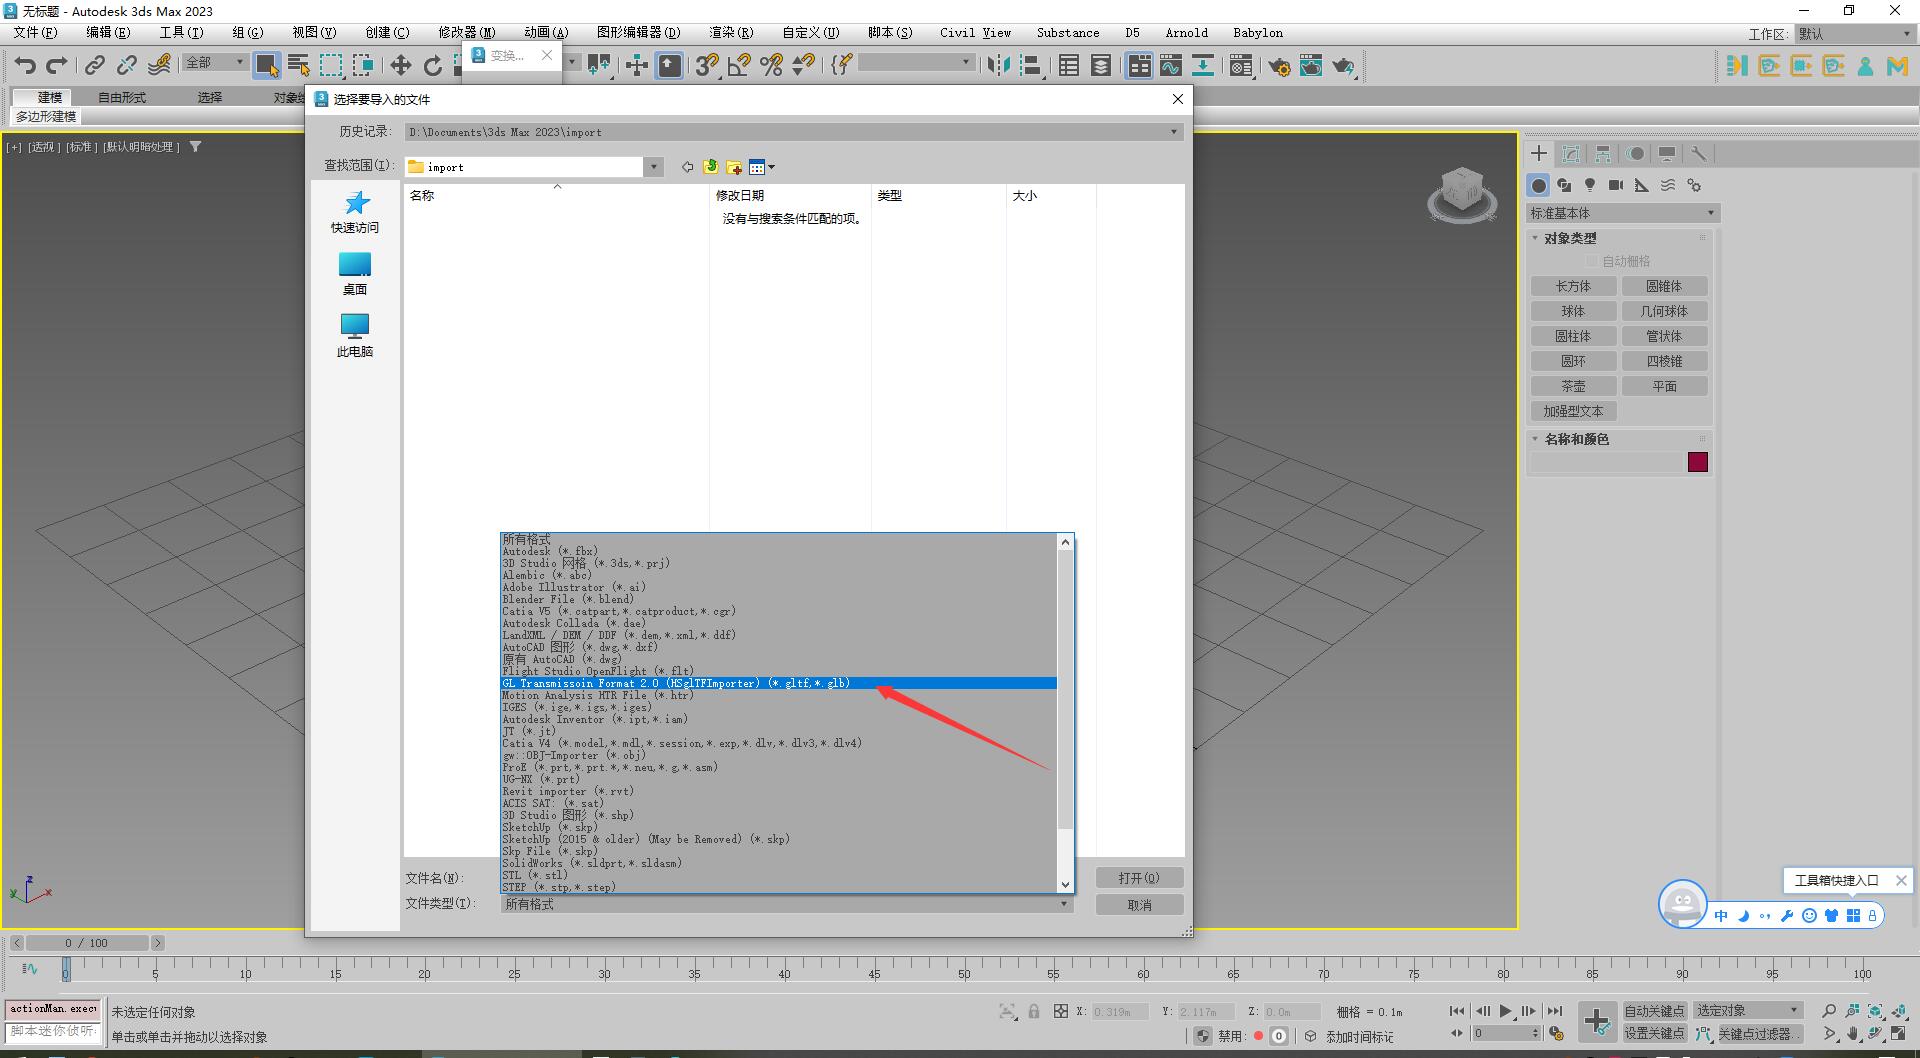1920x1058 pixels.
Task: Toggle the Window/Crossing selection icon
Action: [x=363, y=66]
